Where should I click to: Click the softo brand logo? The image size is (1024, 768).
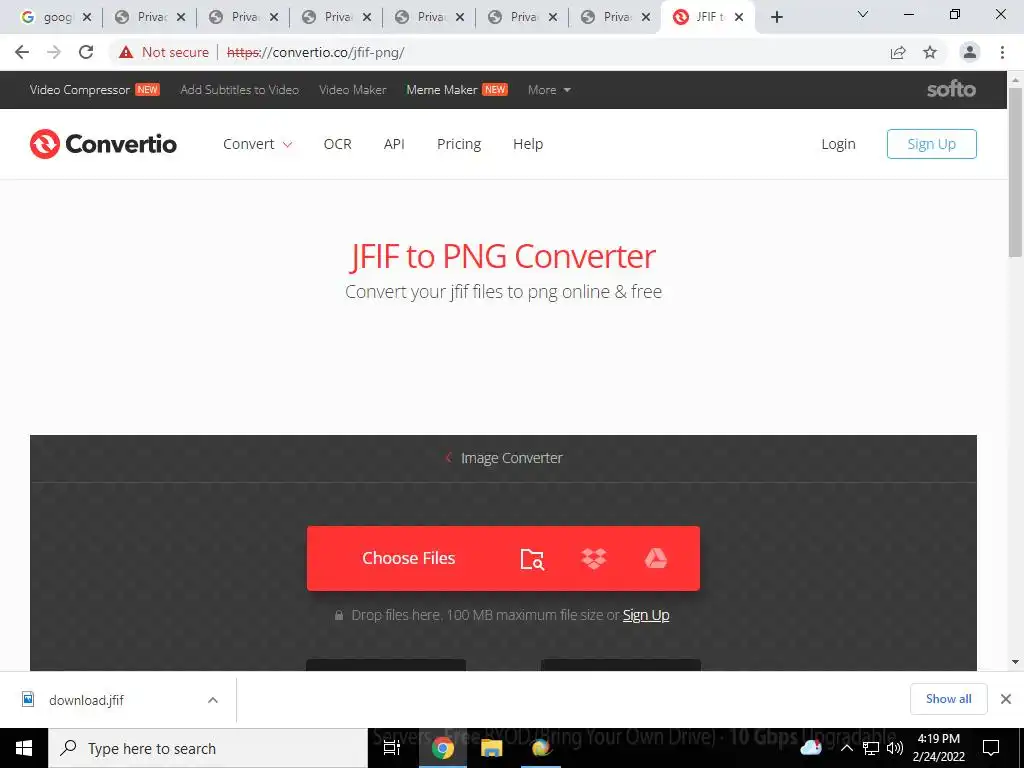tap(951, 89)
